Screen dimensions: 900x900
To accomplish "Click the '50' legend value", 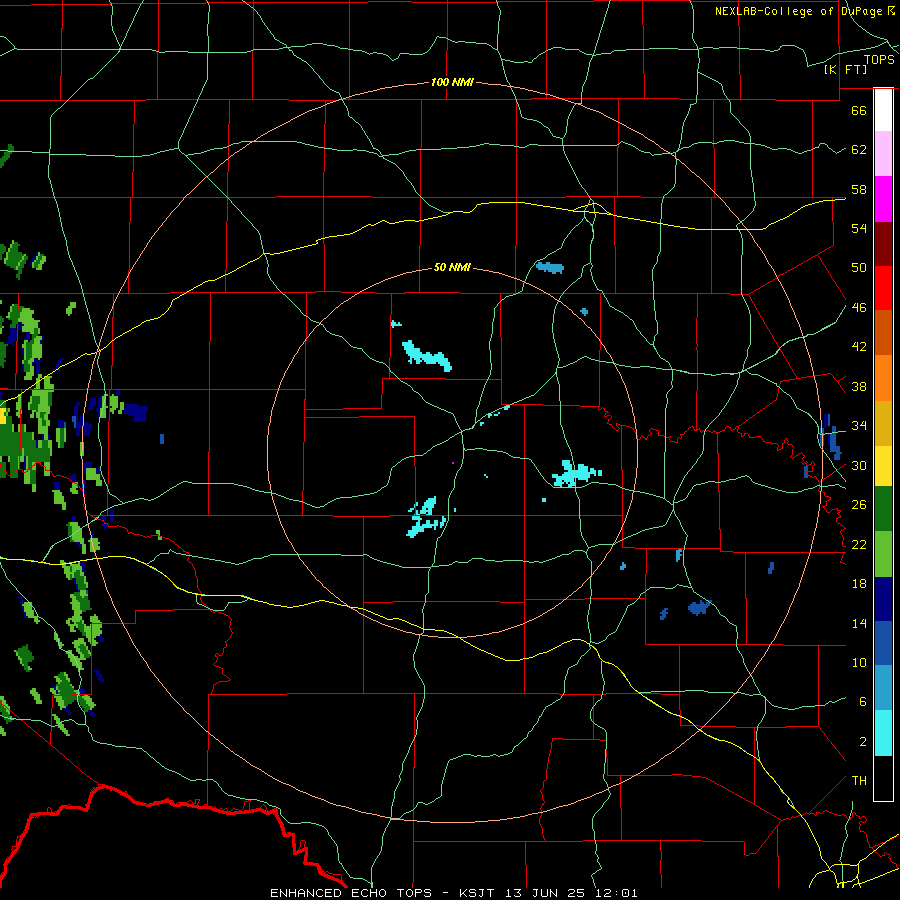I will pyautogui.click(x=859, y=268).
